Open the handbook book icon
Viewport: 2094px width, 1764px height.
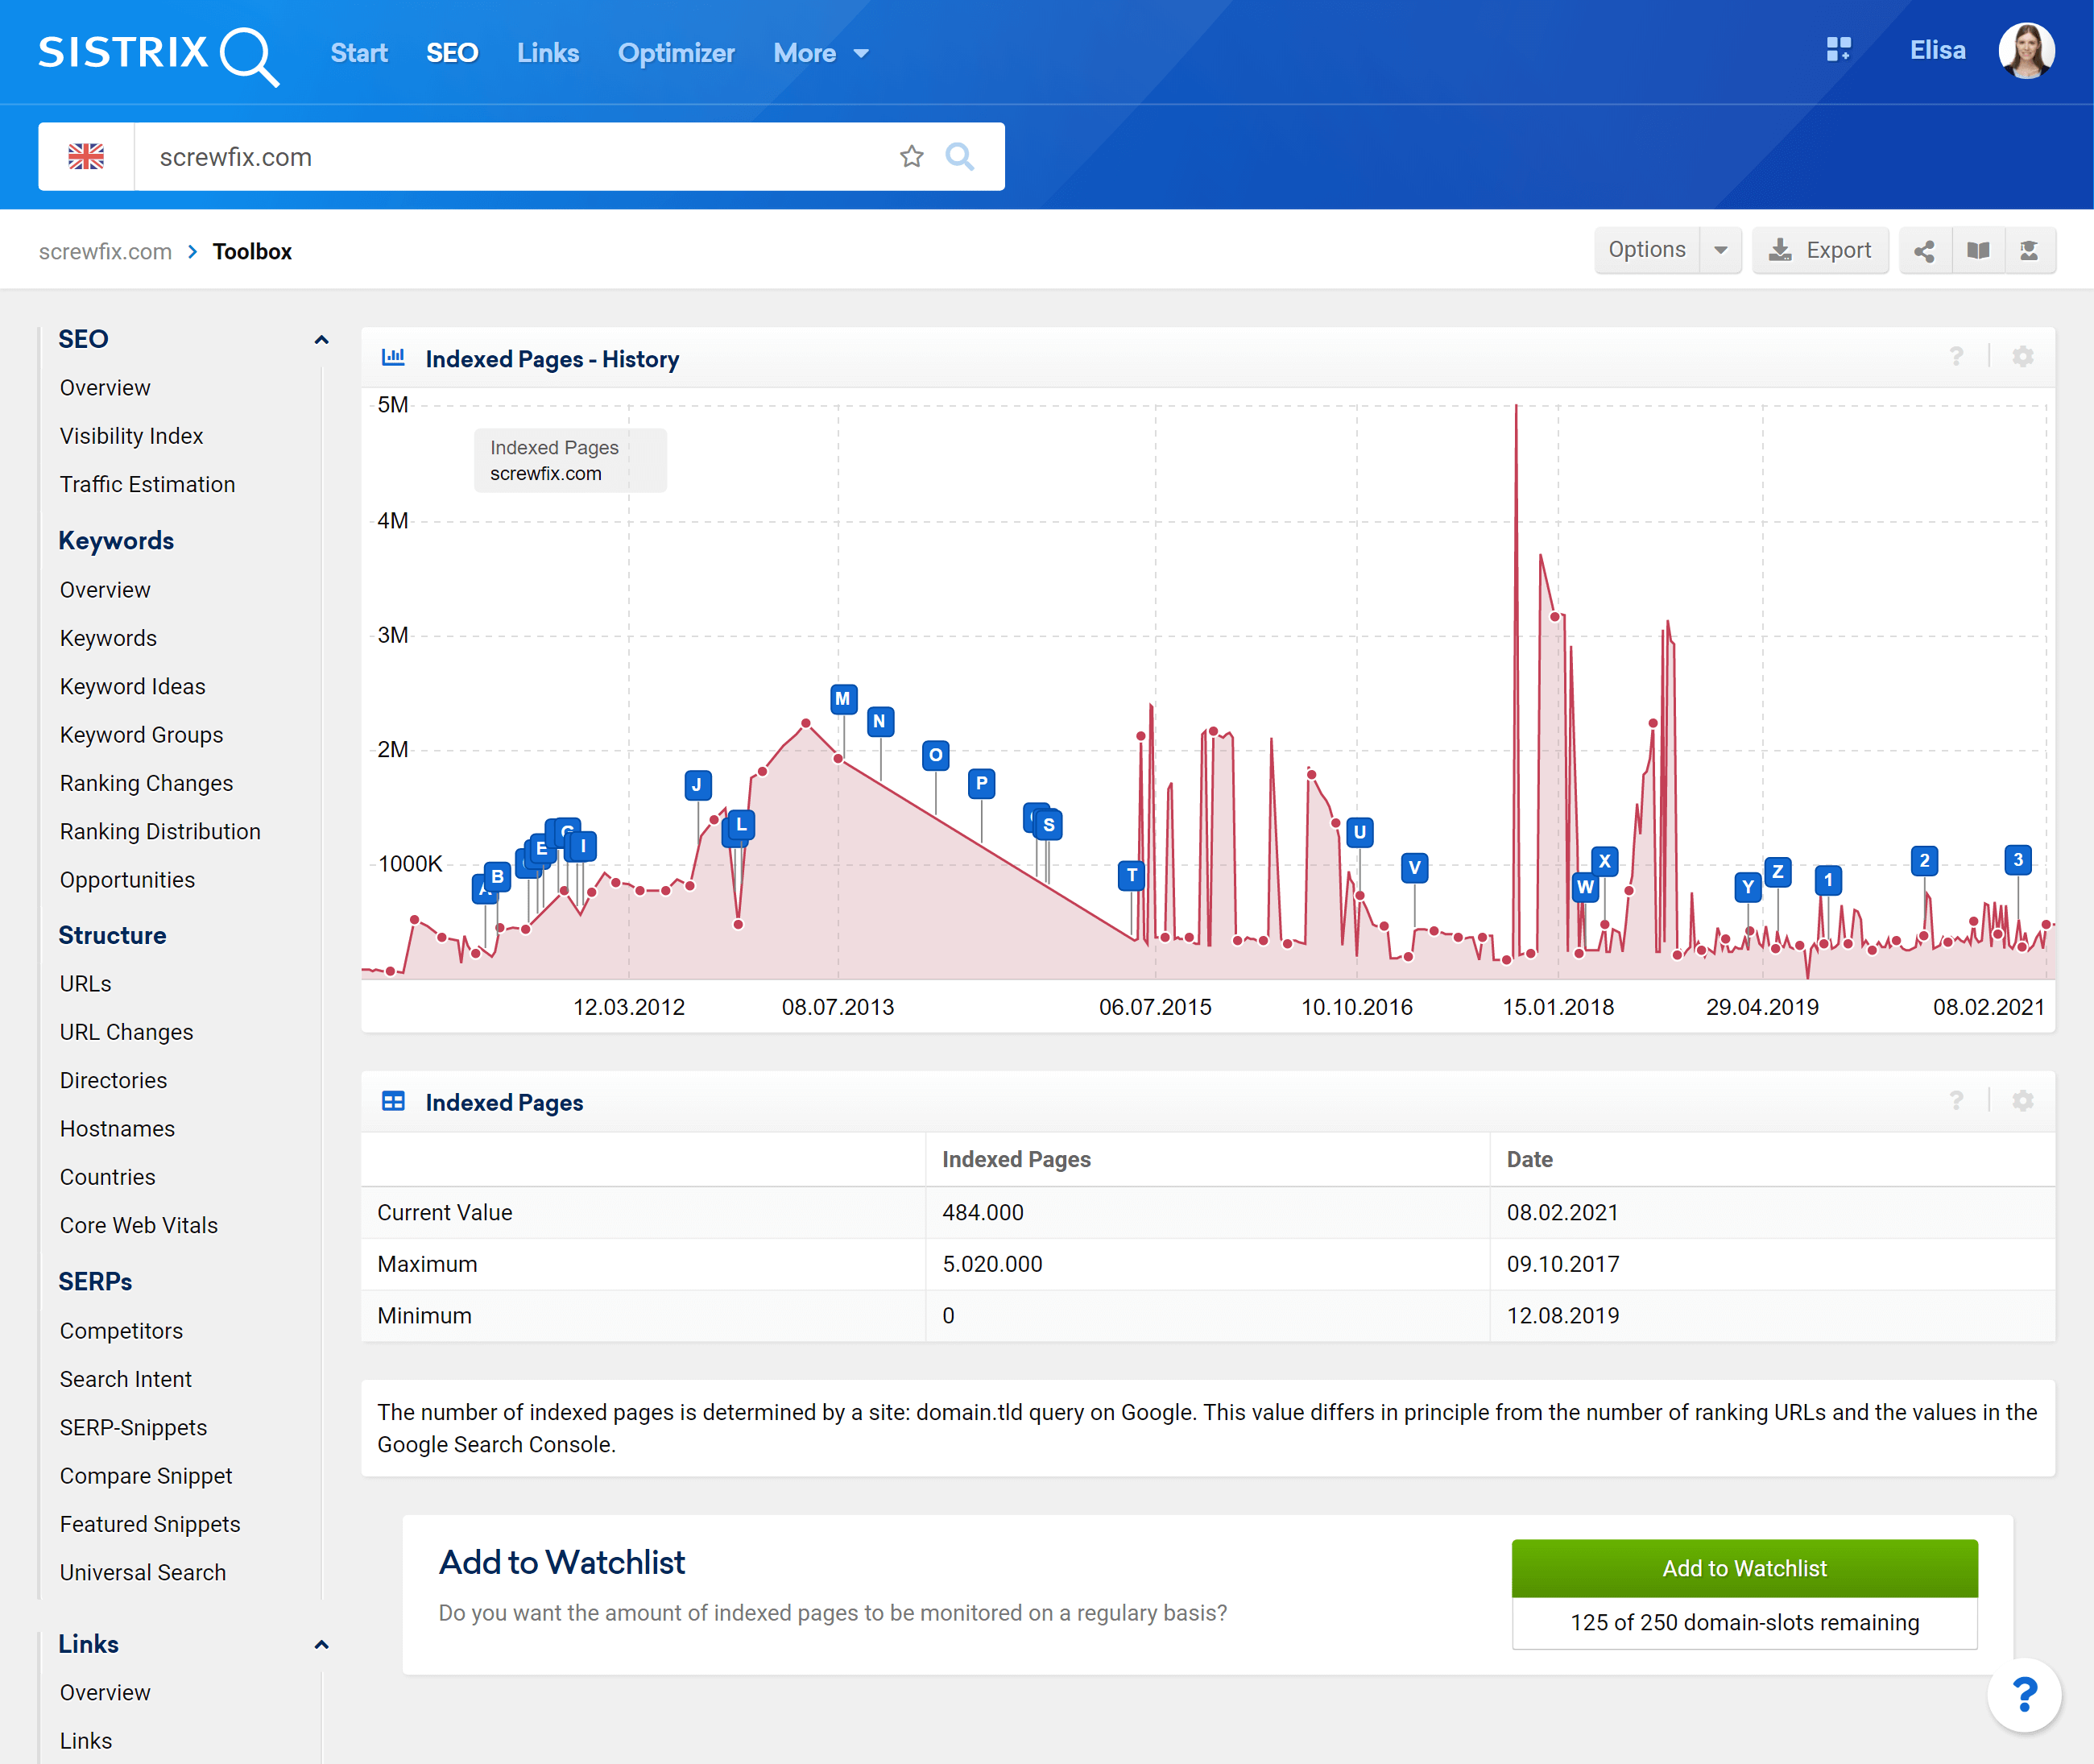coord(1977,250)
